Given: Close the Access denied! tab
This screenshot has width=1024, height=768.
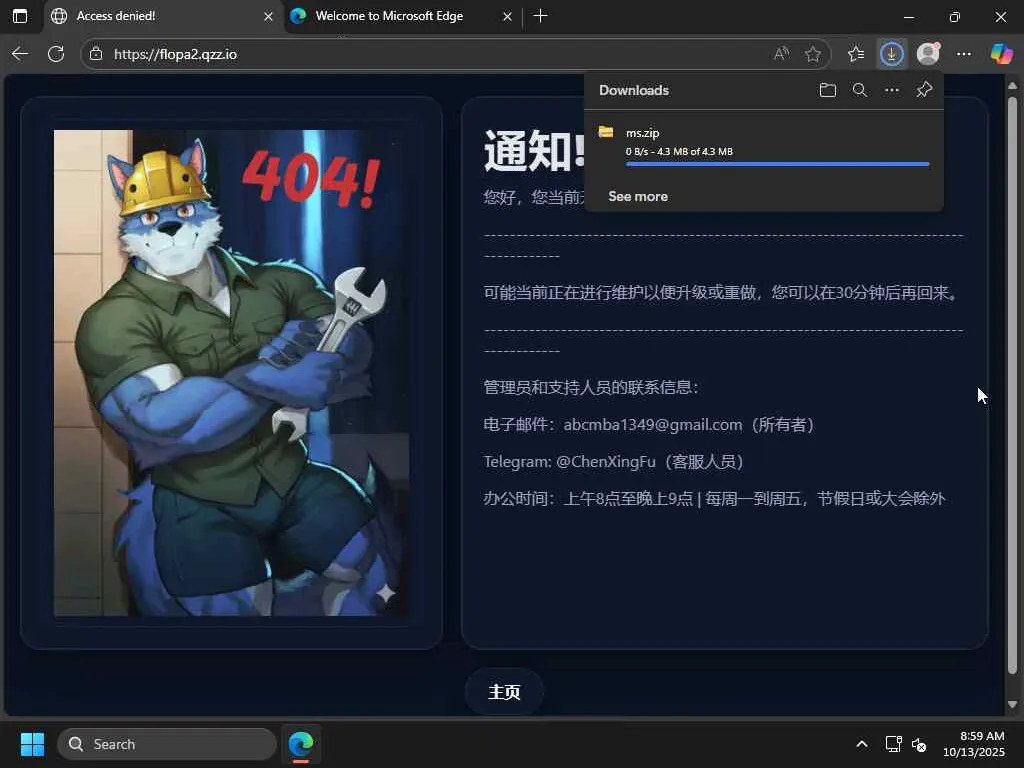Looking at the screenshot, I should [268, 16].
